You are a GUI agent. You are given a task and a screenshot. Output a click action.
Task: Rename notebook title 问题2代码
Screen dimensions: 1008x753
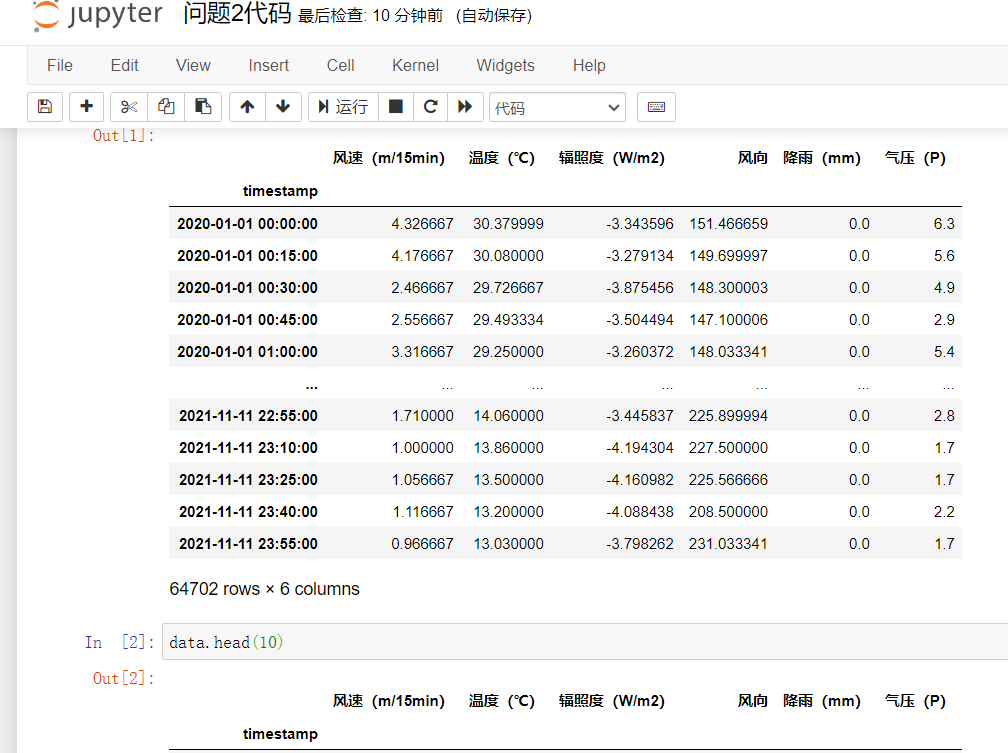[237, 15]
